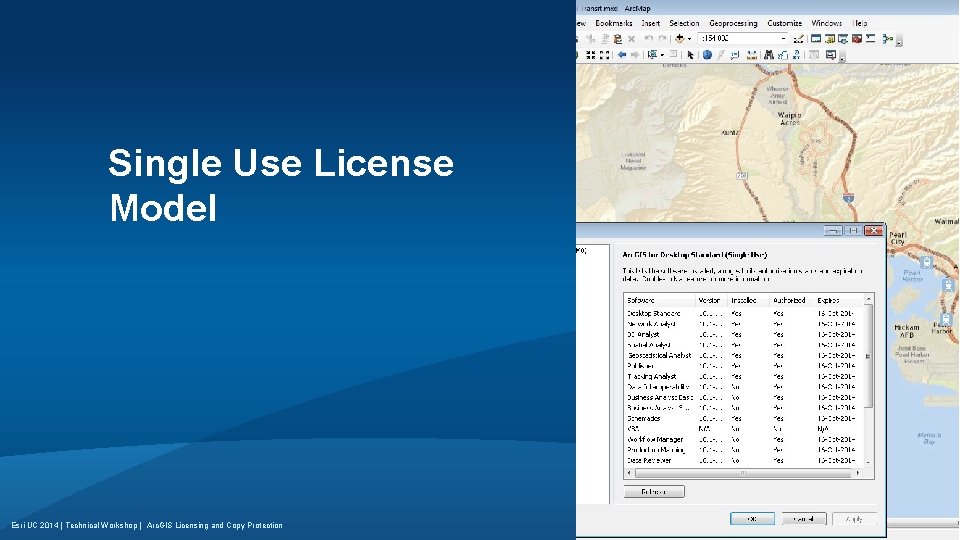Click the Hyperlink lightning bolt icon
Image resolution: width=960 pixels, height=540 pixels.
pyautogui.click(x=721, y=55)
